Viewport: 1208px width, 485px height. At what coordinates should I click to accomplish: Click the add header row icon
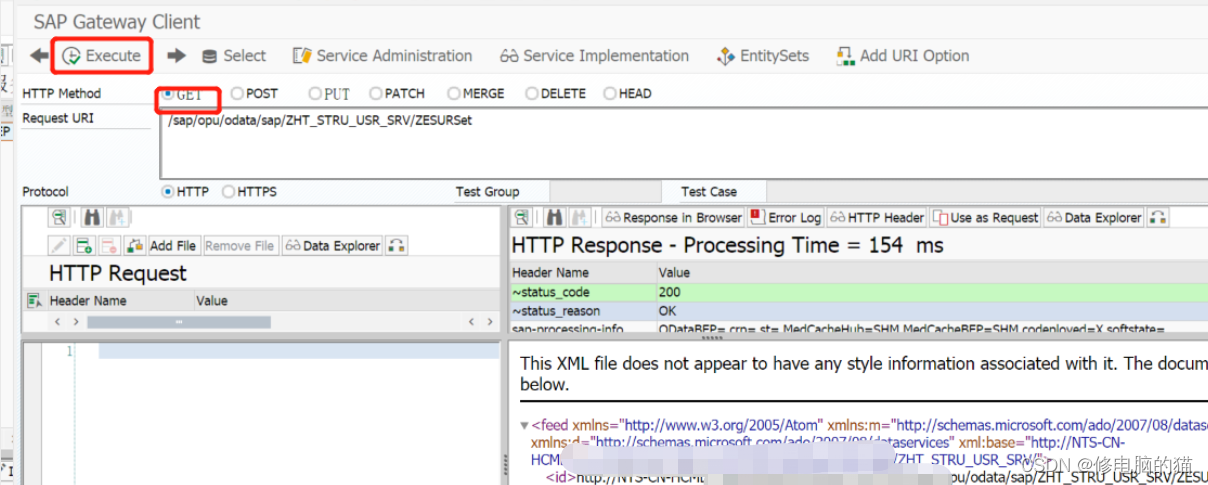click(85, 246)
